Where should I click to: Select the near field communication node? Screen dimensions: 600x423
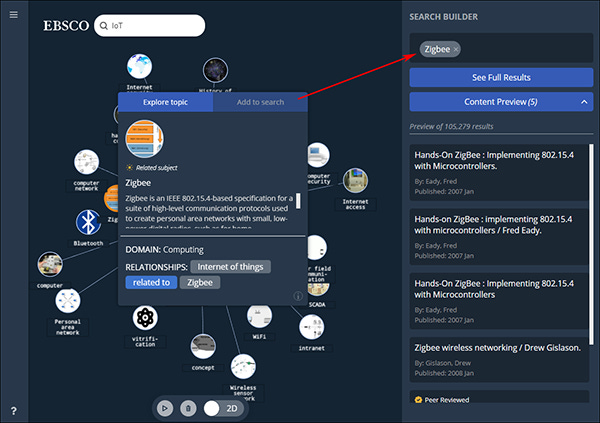tap(317, 248)
